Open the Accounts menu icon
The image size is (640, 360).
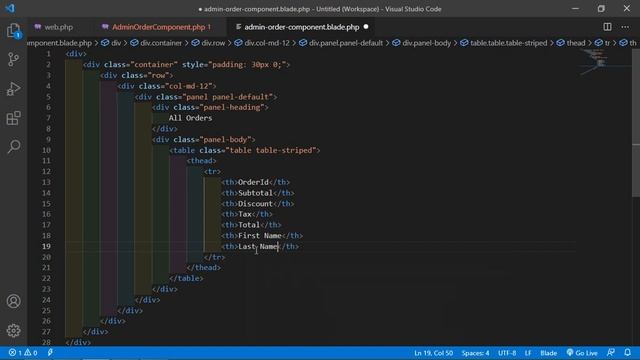coord(13,301)
